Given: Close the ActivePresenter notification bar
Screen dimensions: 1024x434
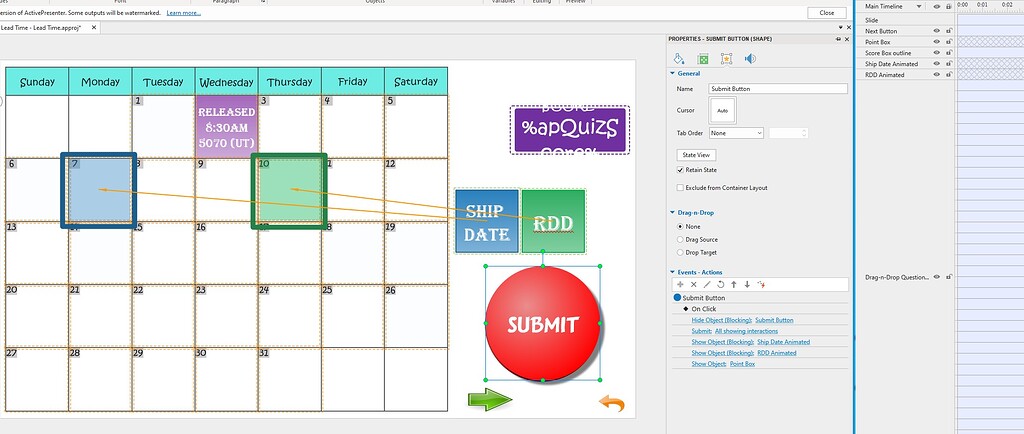Looking at the screenshot, I should click(827, 12).
